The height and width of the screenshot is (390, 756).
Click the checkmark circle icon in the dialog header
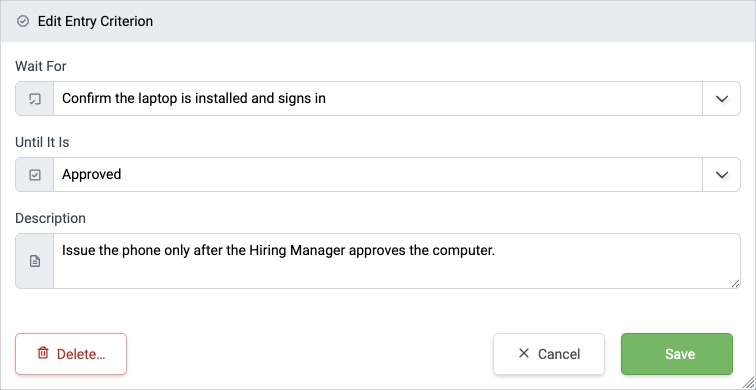pos(23,21)
